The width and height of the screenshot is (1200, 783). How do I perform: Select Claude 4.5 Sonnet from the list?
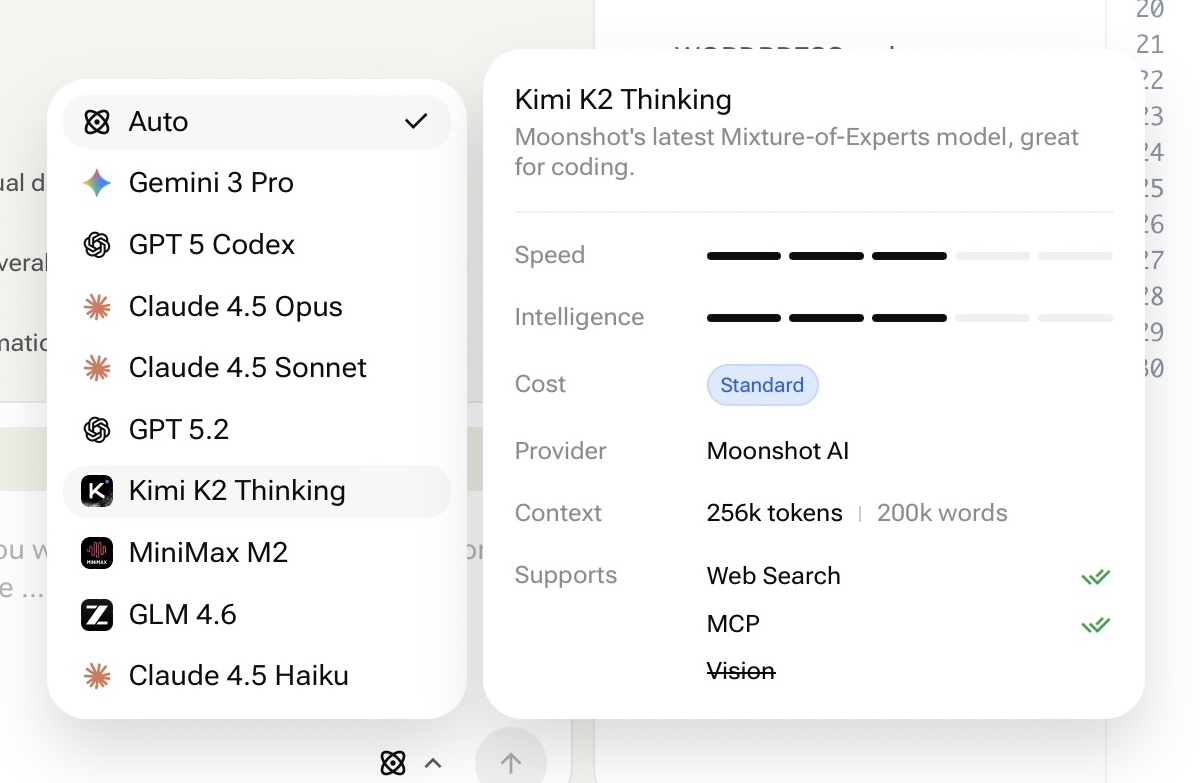tap(247, 368)
